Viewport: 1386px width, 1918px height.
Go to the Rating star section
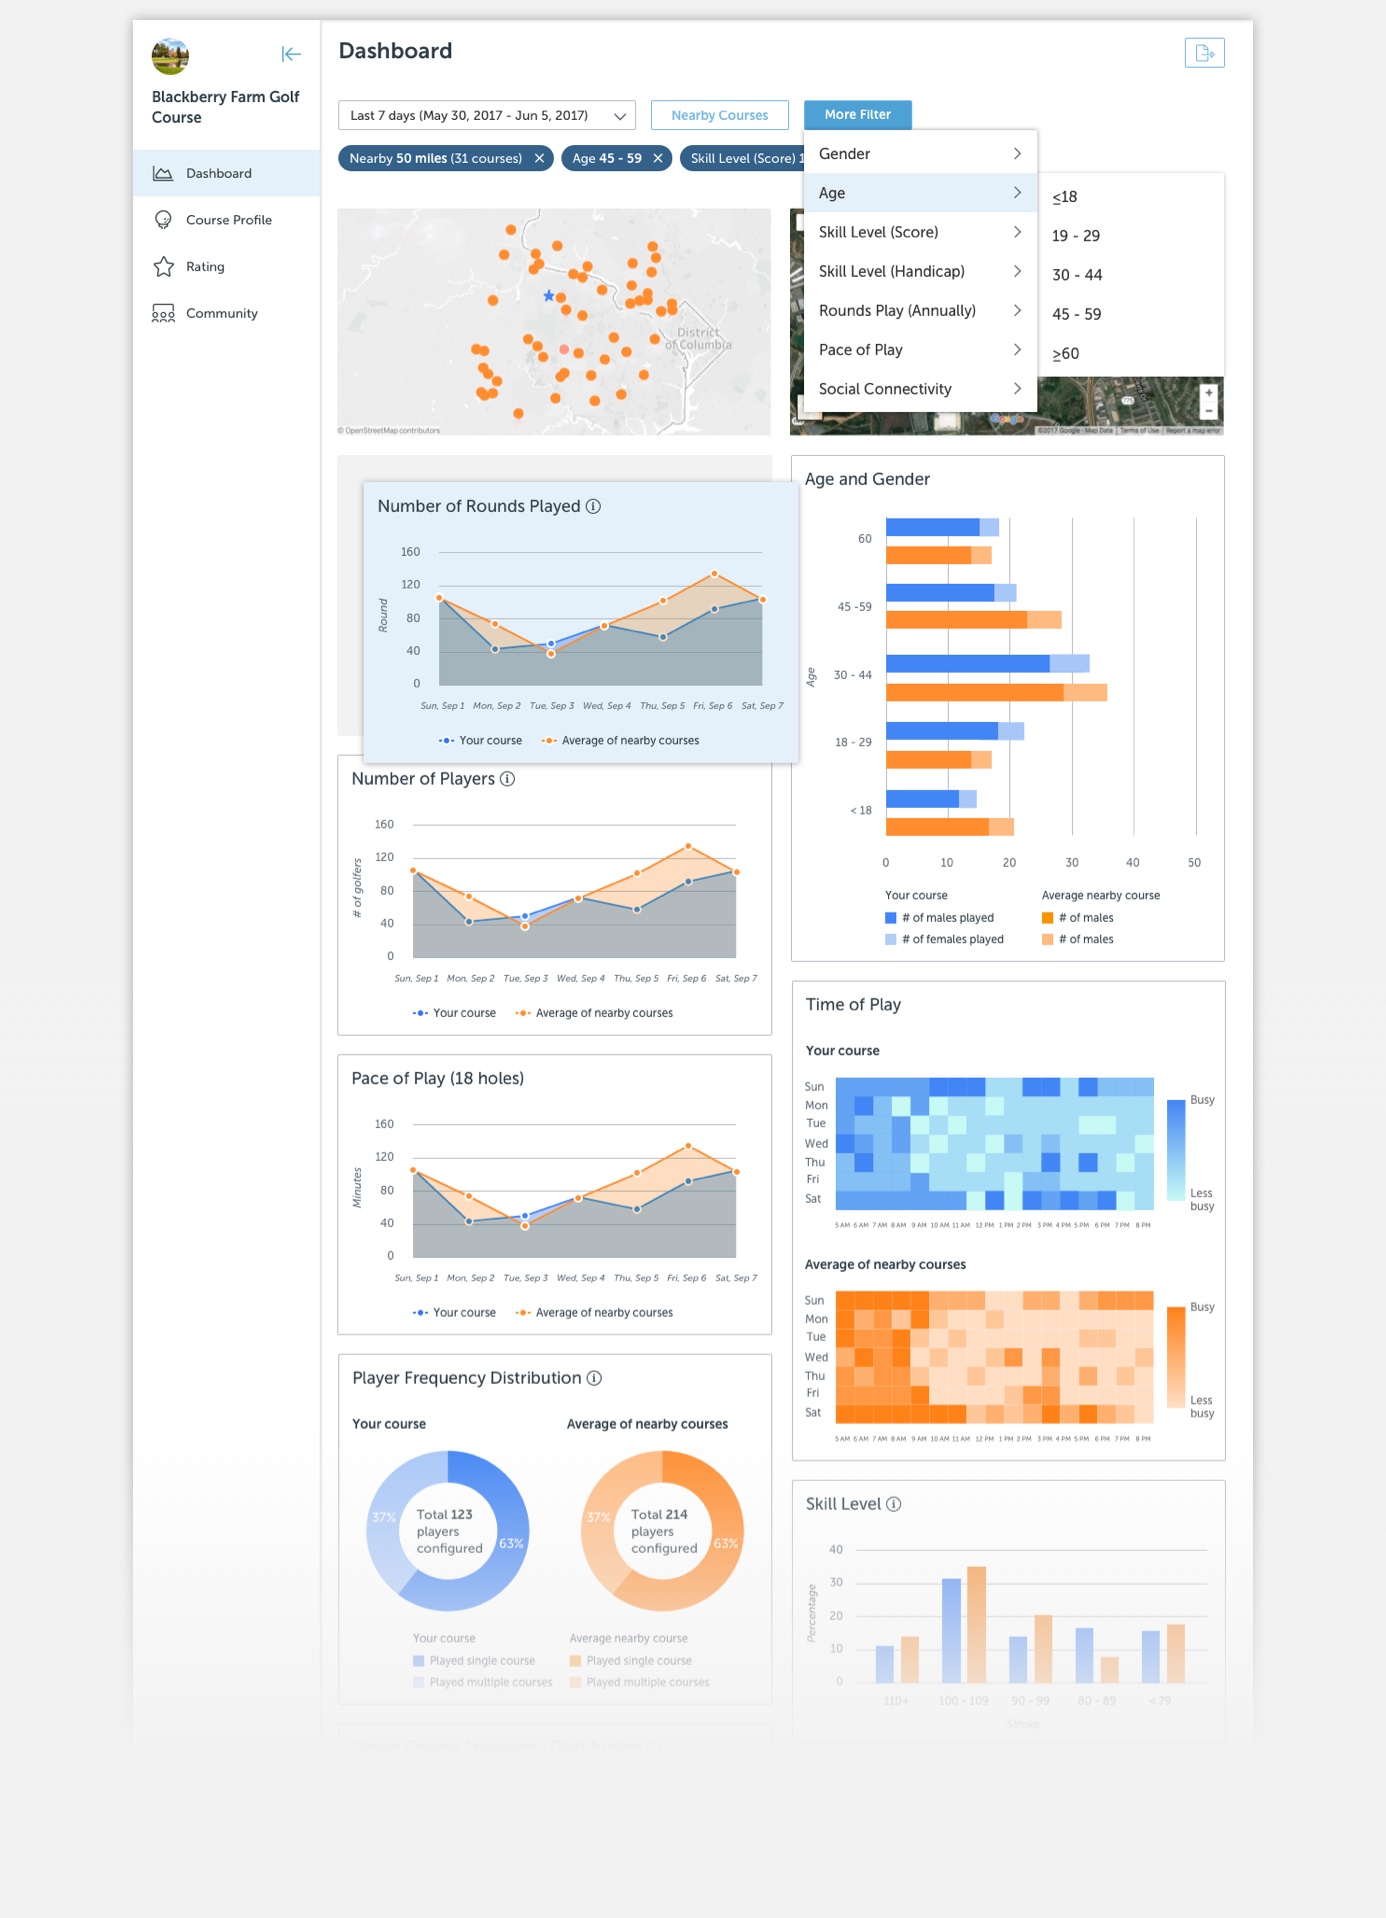coord(204,267)
